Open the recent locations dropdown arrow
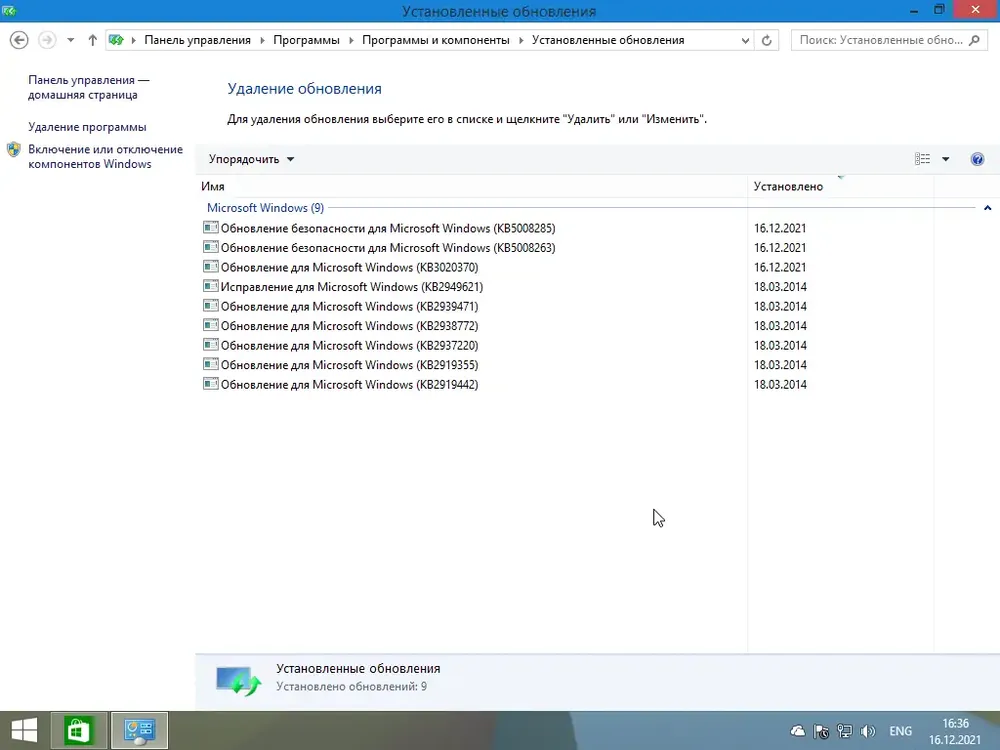1000x750 pixels. point(71,40)
